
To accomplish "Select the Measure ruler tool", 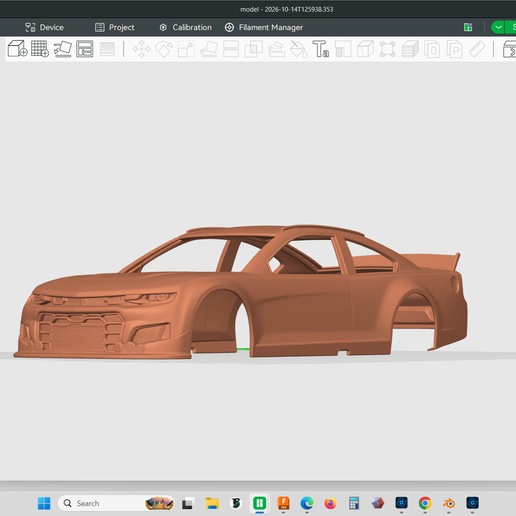I will click(477, 49).
